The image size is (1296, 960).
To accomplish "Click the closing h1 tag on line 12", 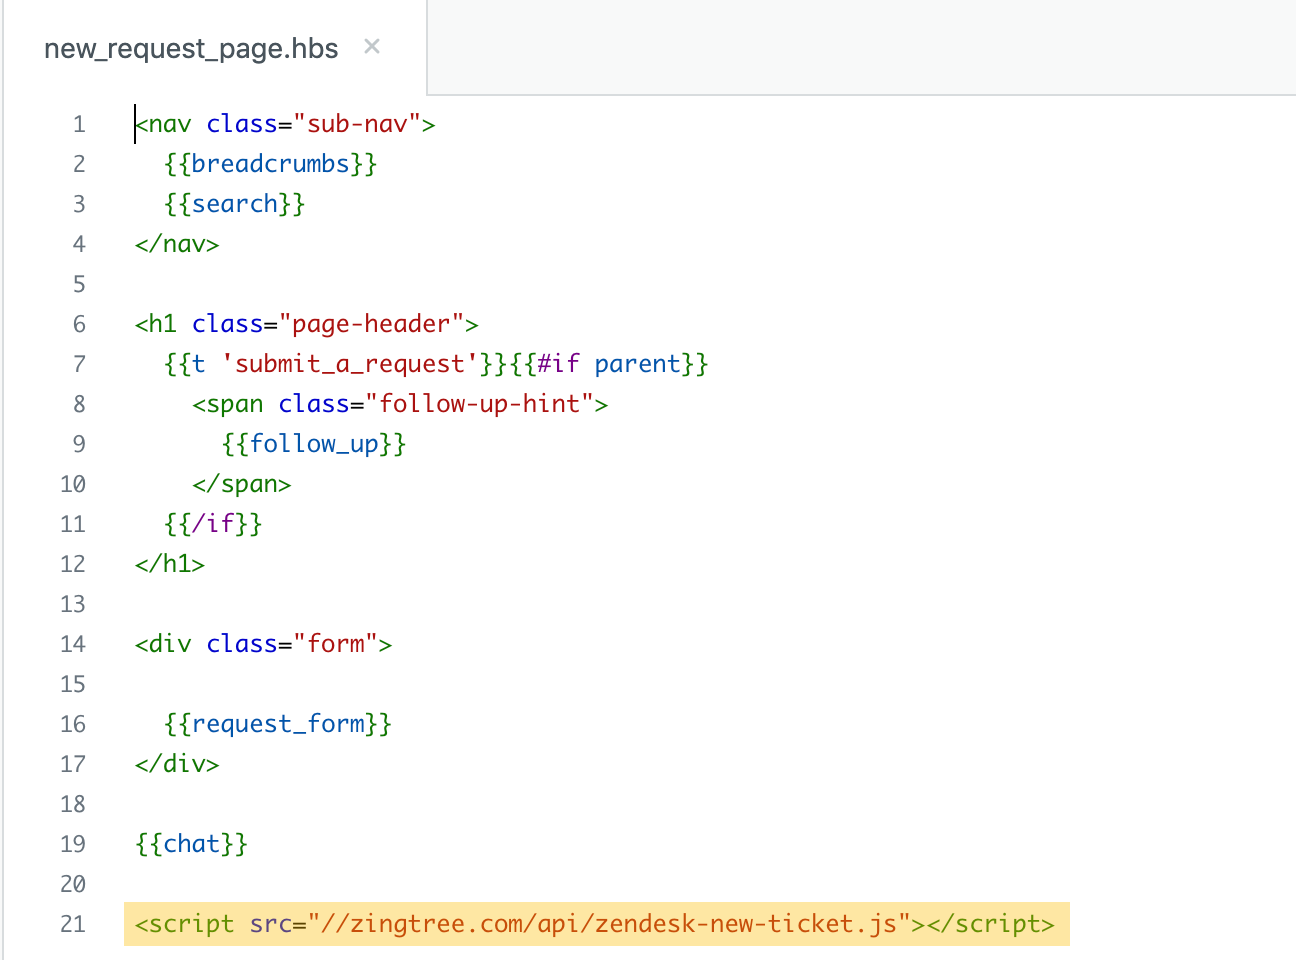I will 169,563.
